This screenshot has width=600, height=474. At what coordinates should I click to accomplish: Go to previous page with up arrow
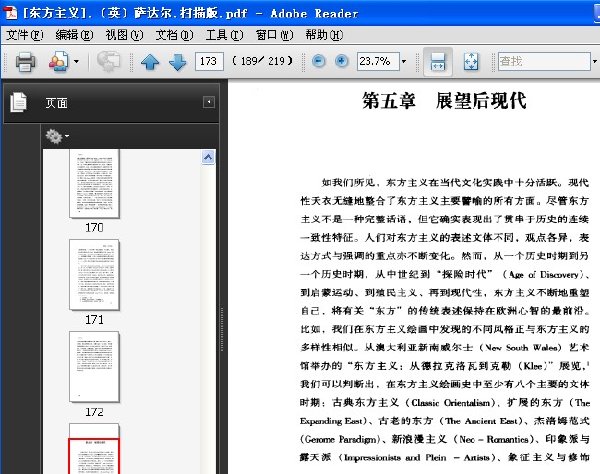point(150,62)
